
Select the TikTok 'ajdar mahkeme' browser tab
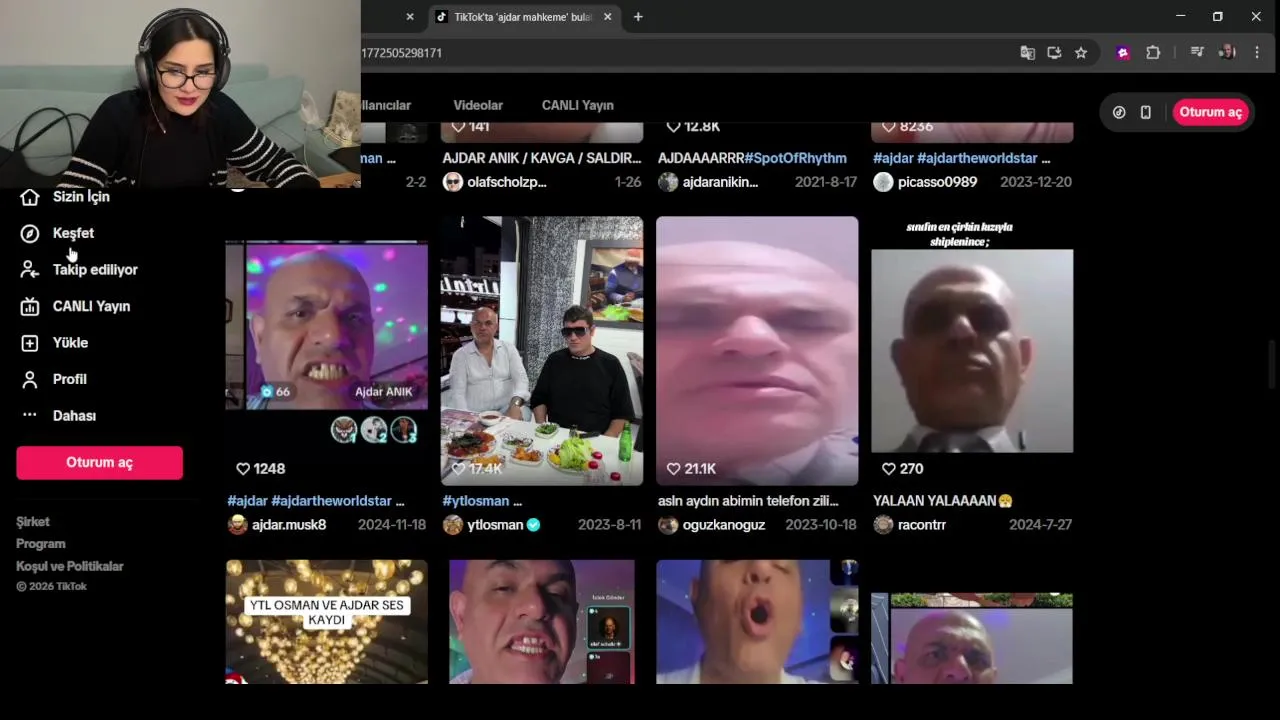tap(522, 17)
